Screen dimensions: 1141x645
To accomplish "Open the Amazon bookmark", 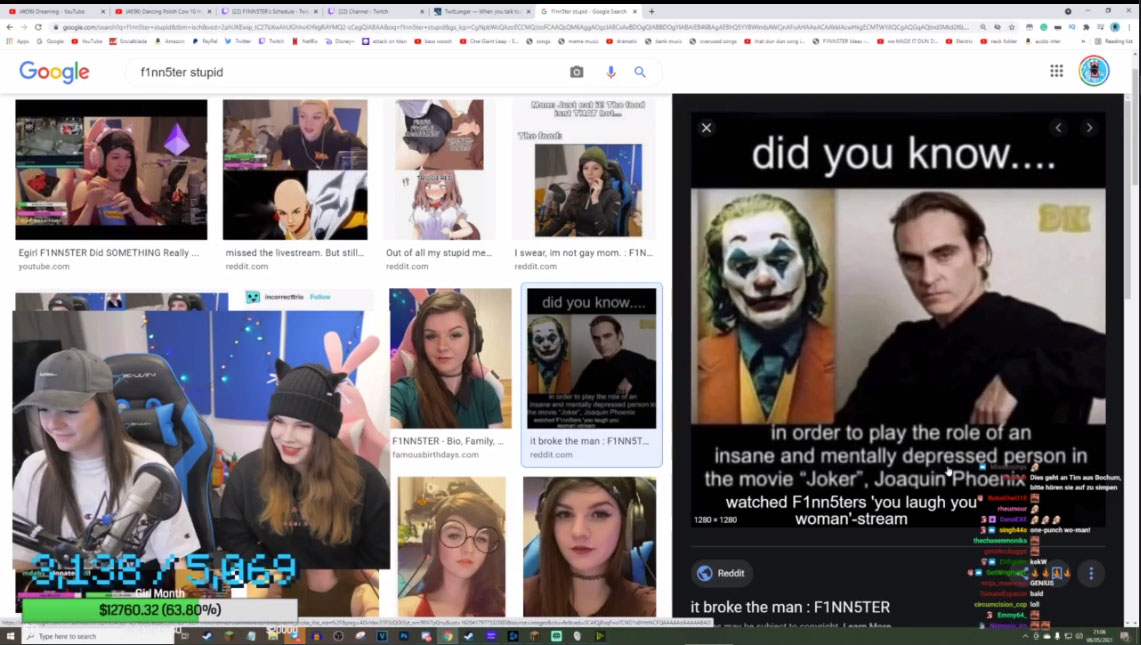I will pyautogui.click(x=170, y=41).
